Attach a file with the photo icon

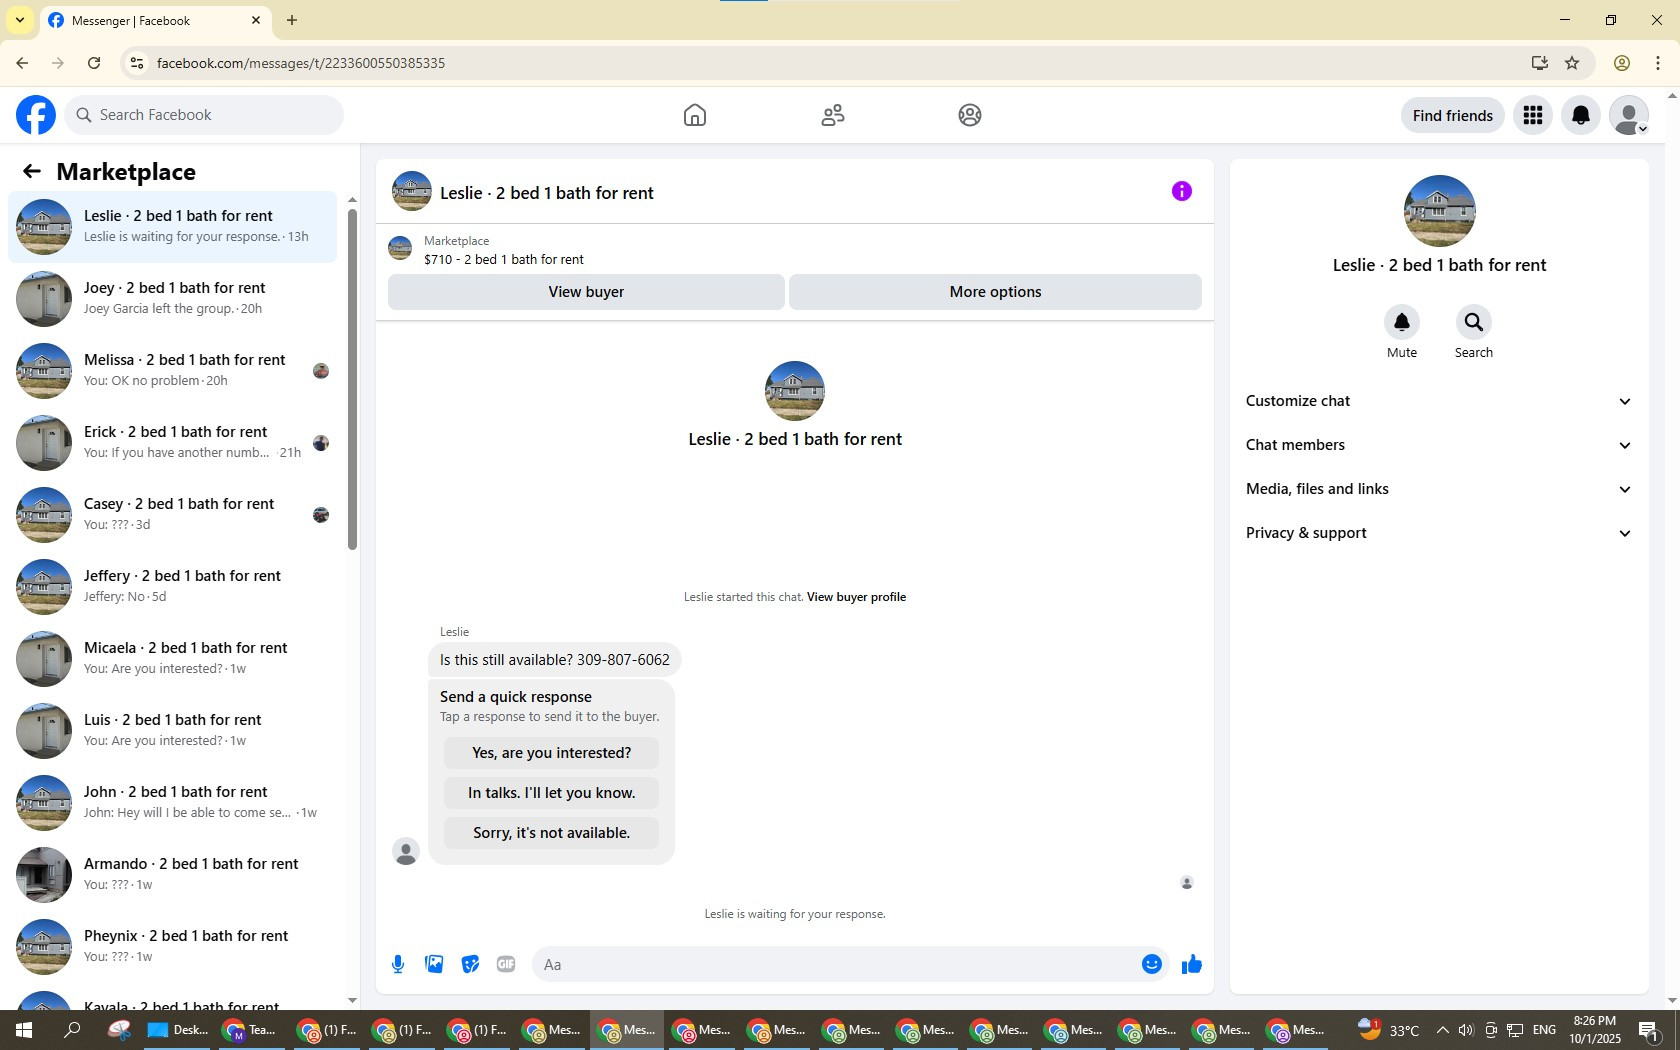pyautogui.click(x=434, y=964)
